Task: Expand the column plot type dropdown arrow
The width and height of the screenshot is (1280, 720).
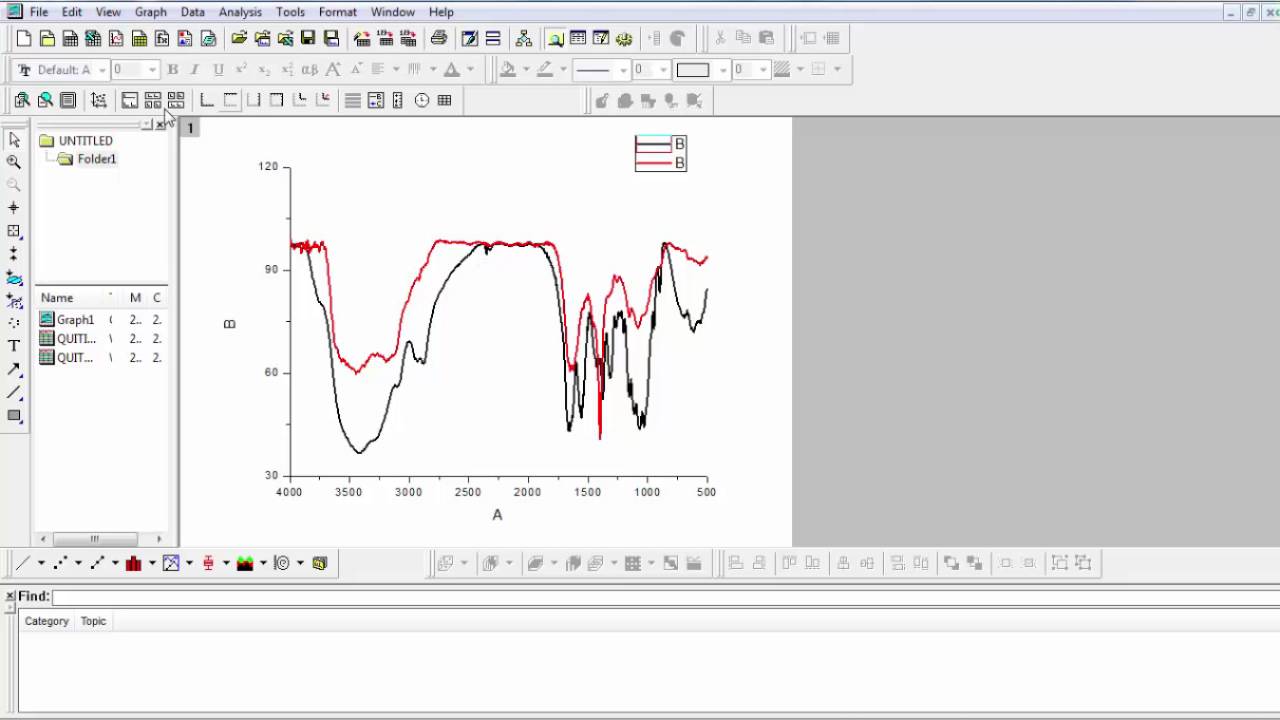Action: (x=151, y=563)
